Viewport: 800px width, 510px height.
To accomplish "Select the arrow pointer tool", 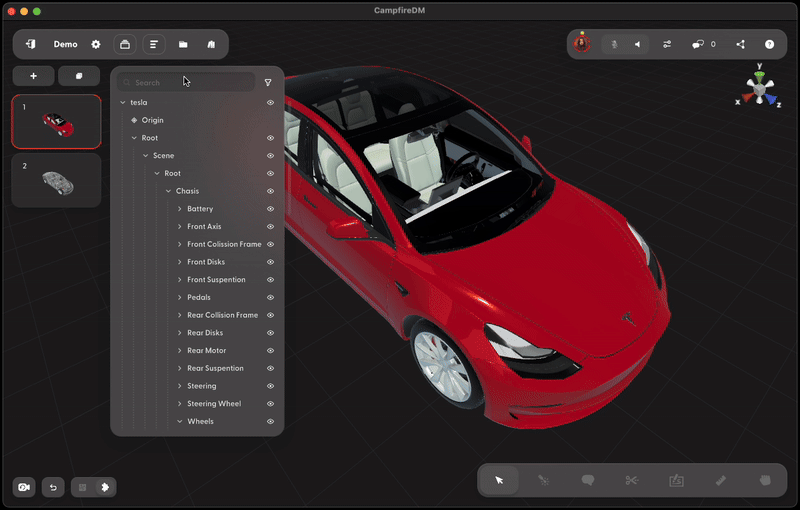I will point(499,480).
